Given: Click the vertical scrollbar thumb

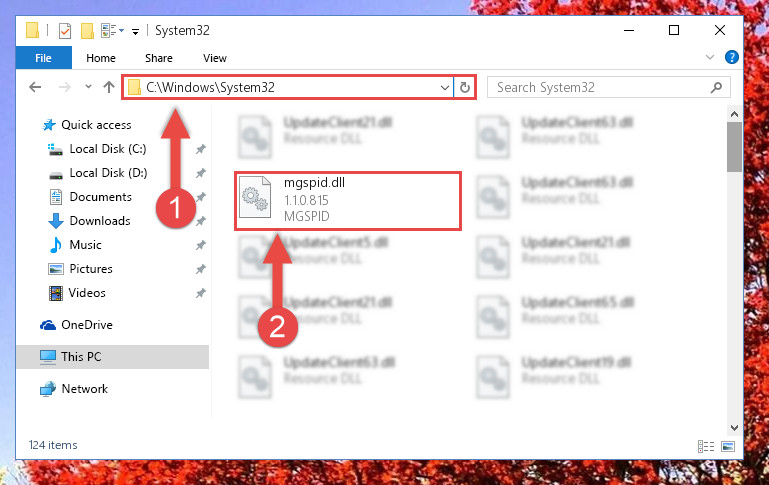Looking at the screenshot, I should [734, 147].
